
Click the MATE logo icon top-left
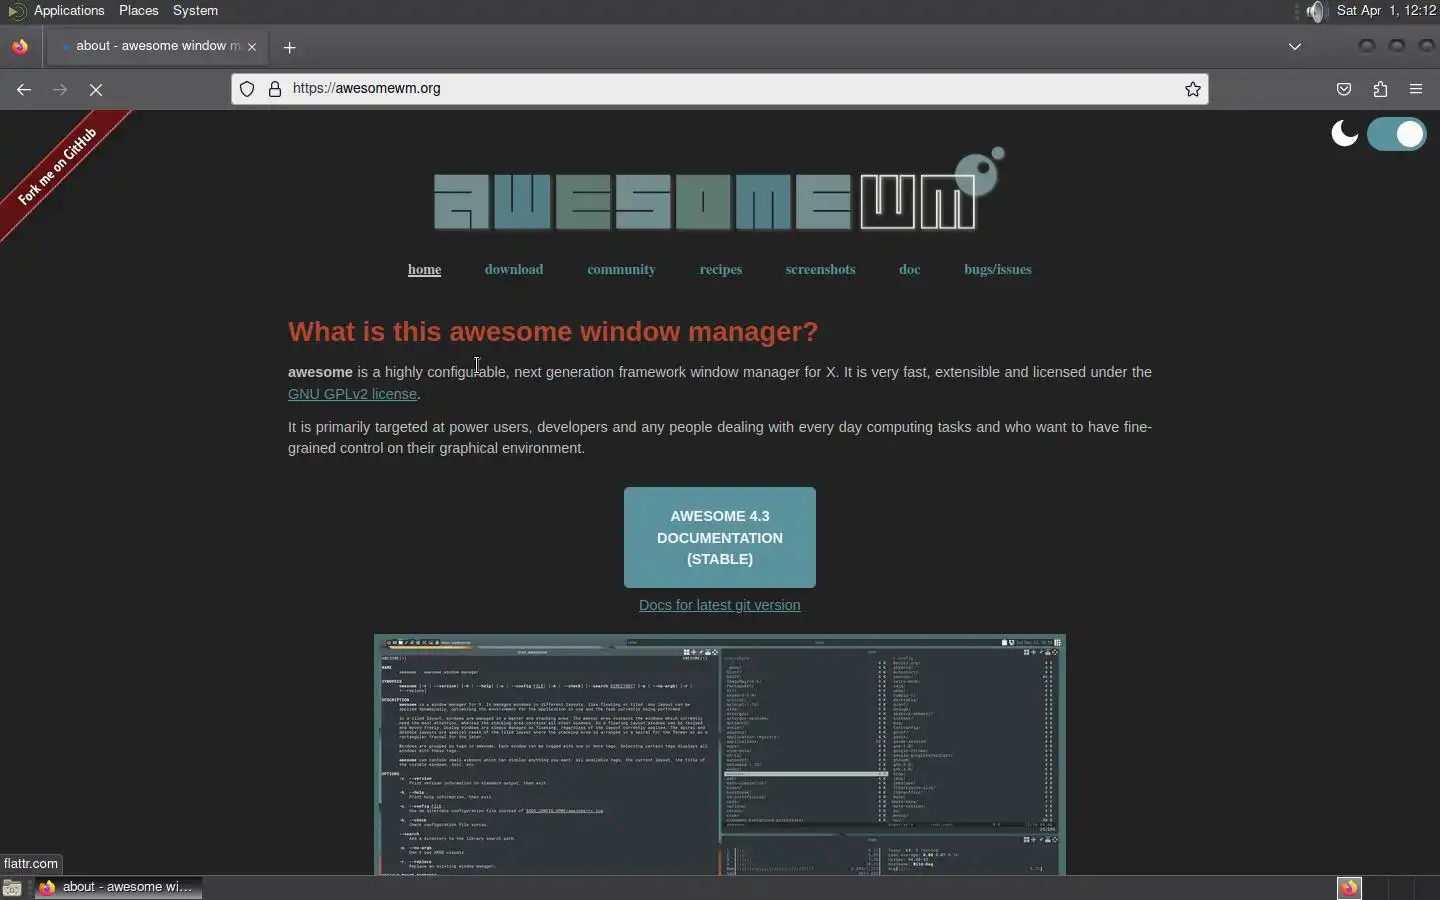tap(16, 11)
